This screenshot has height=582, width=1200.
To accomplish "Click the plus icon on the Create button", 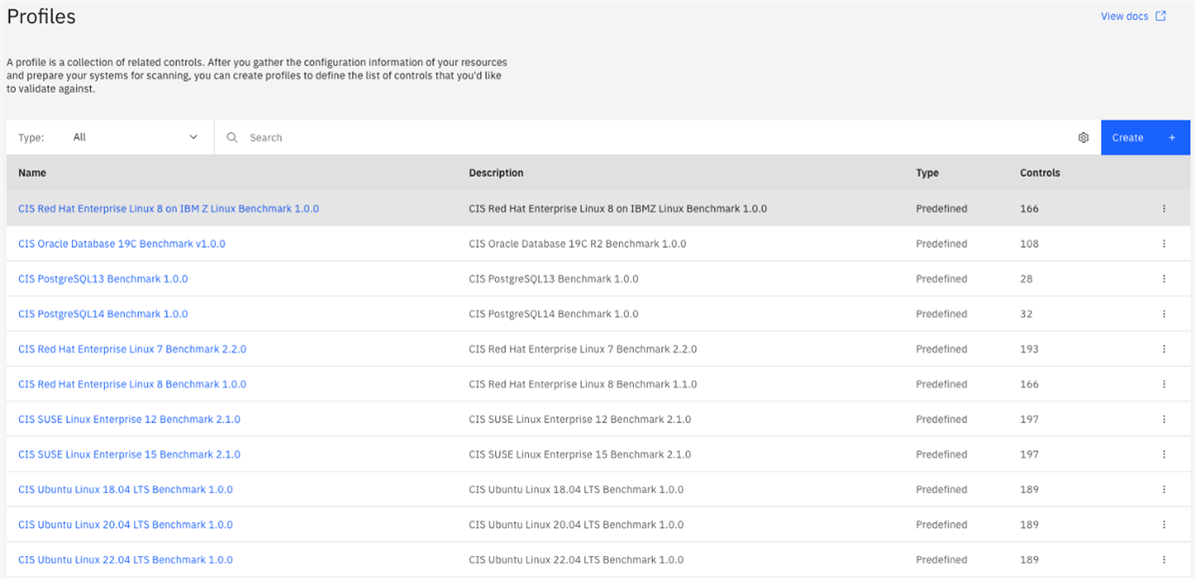I will click(1170, 137).
